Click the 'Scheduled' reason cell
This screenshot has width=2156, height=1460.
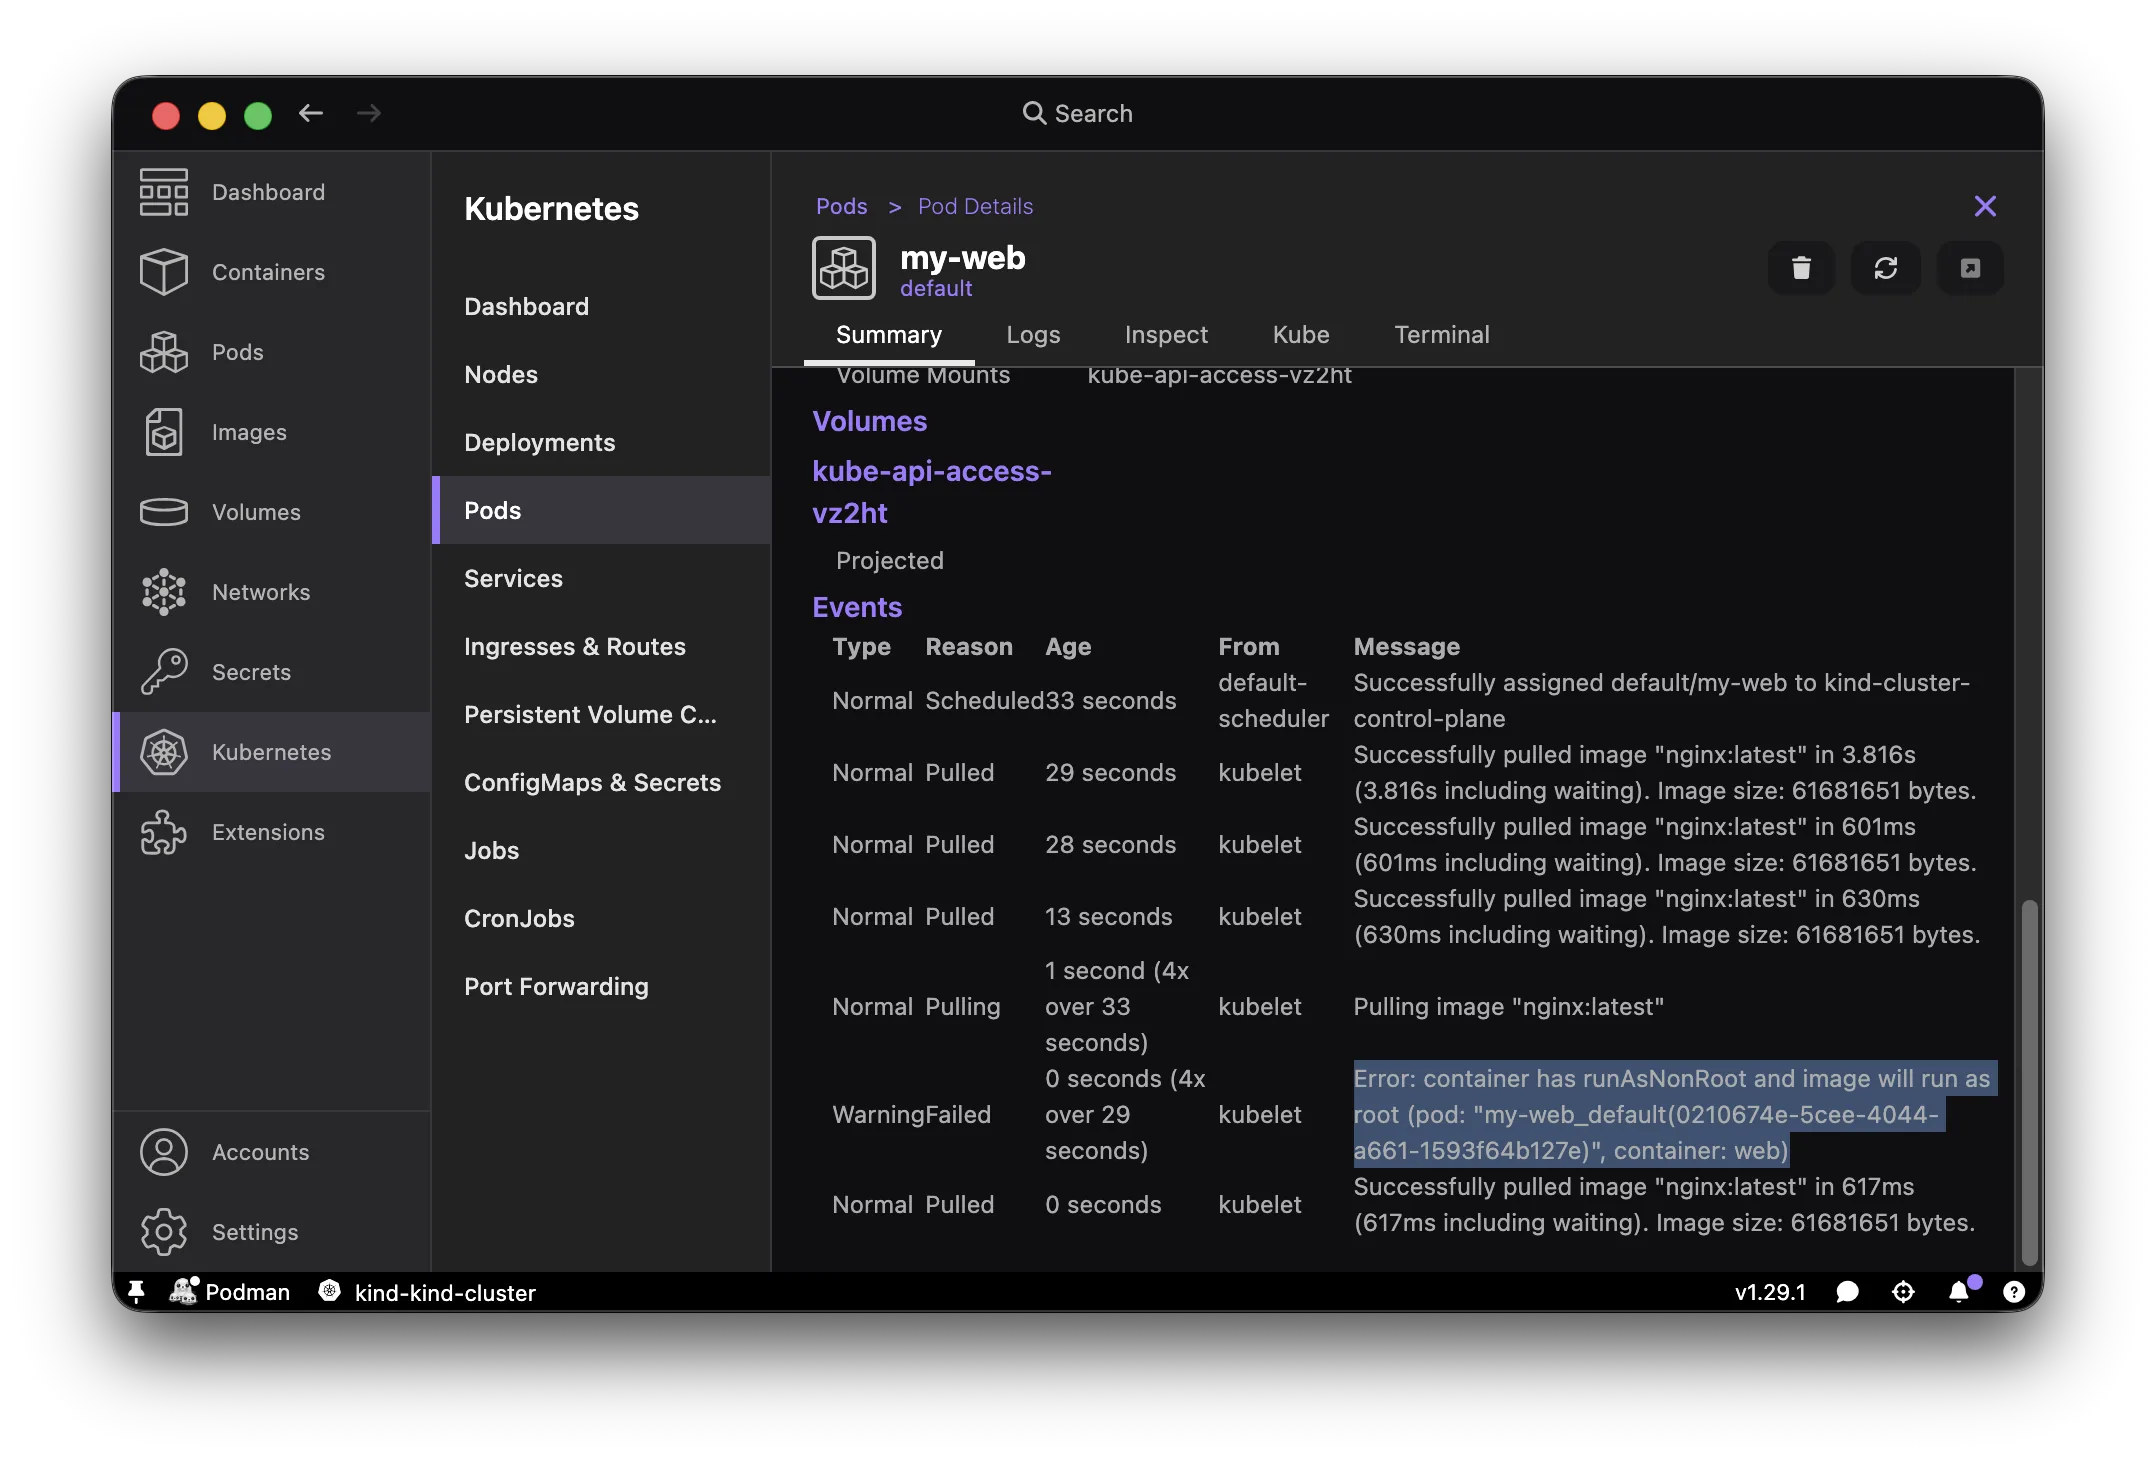(985, 701)
